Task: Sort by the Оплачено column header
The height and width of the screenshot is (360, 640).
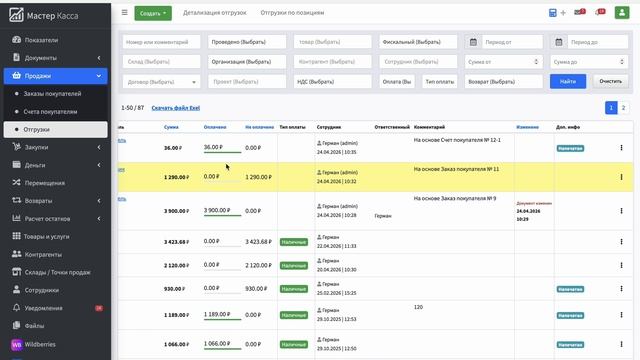Action: (x=215, y=127)
